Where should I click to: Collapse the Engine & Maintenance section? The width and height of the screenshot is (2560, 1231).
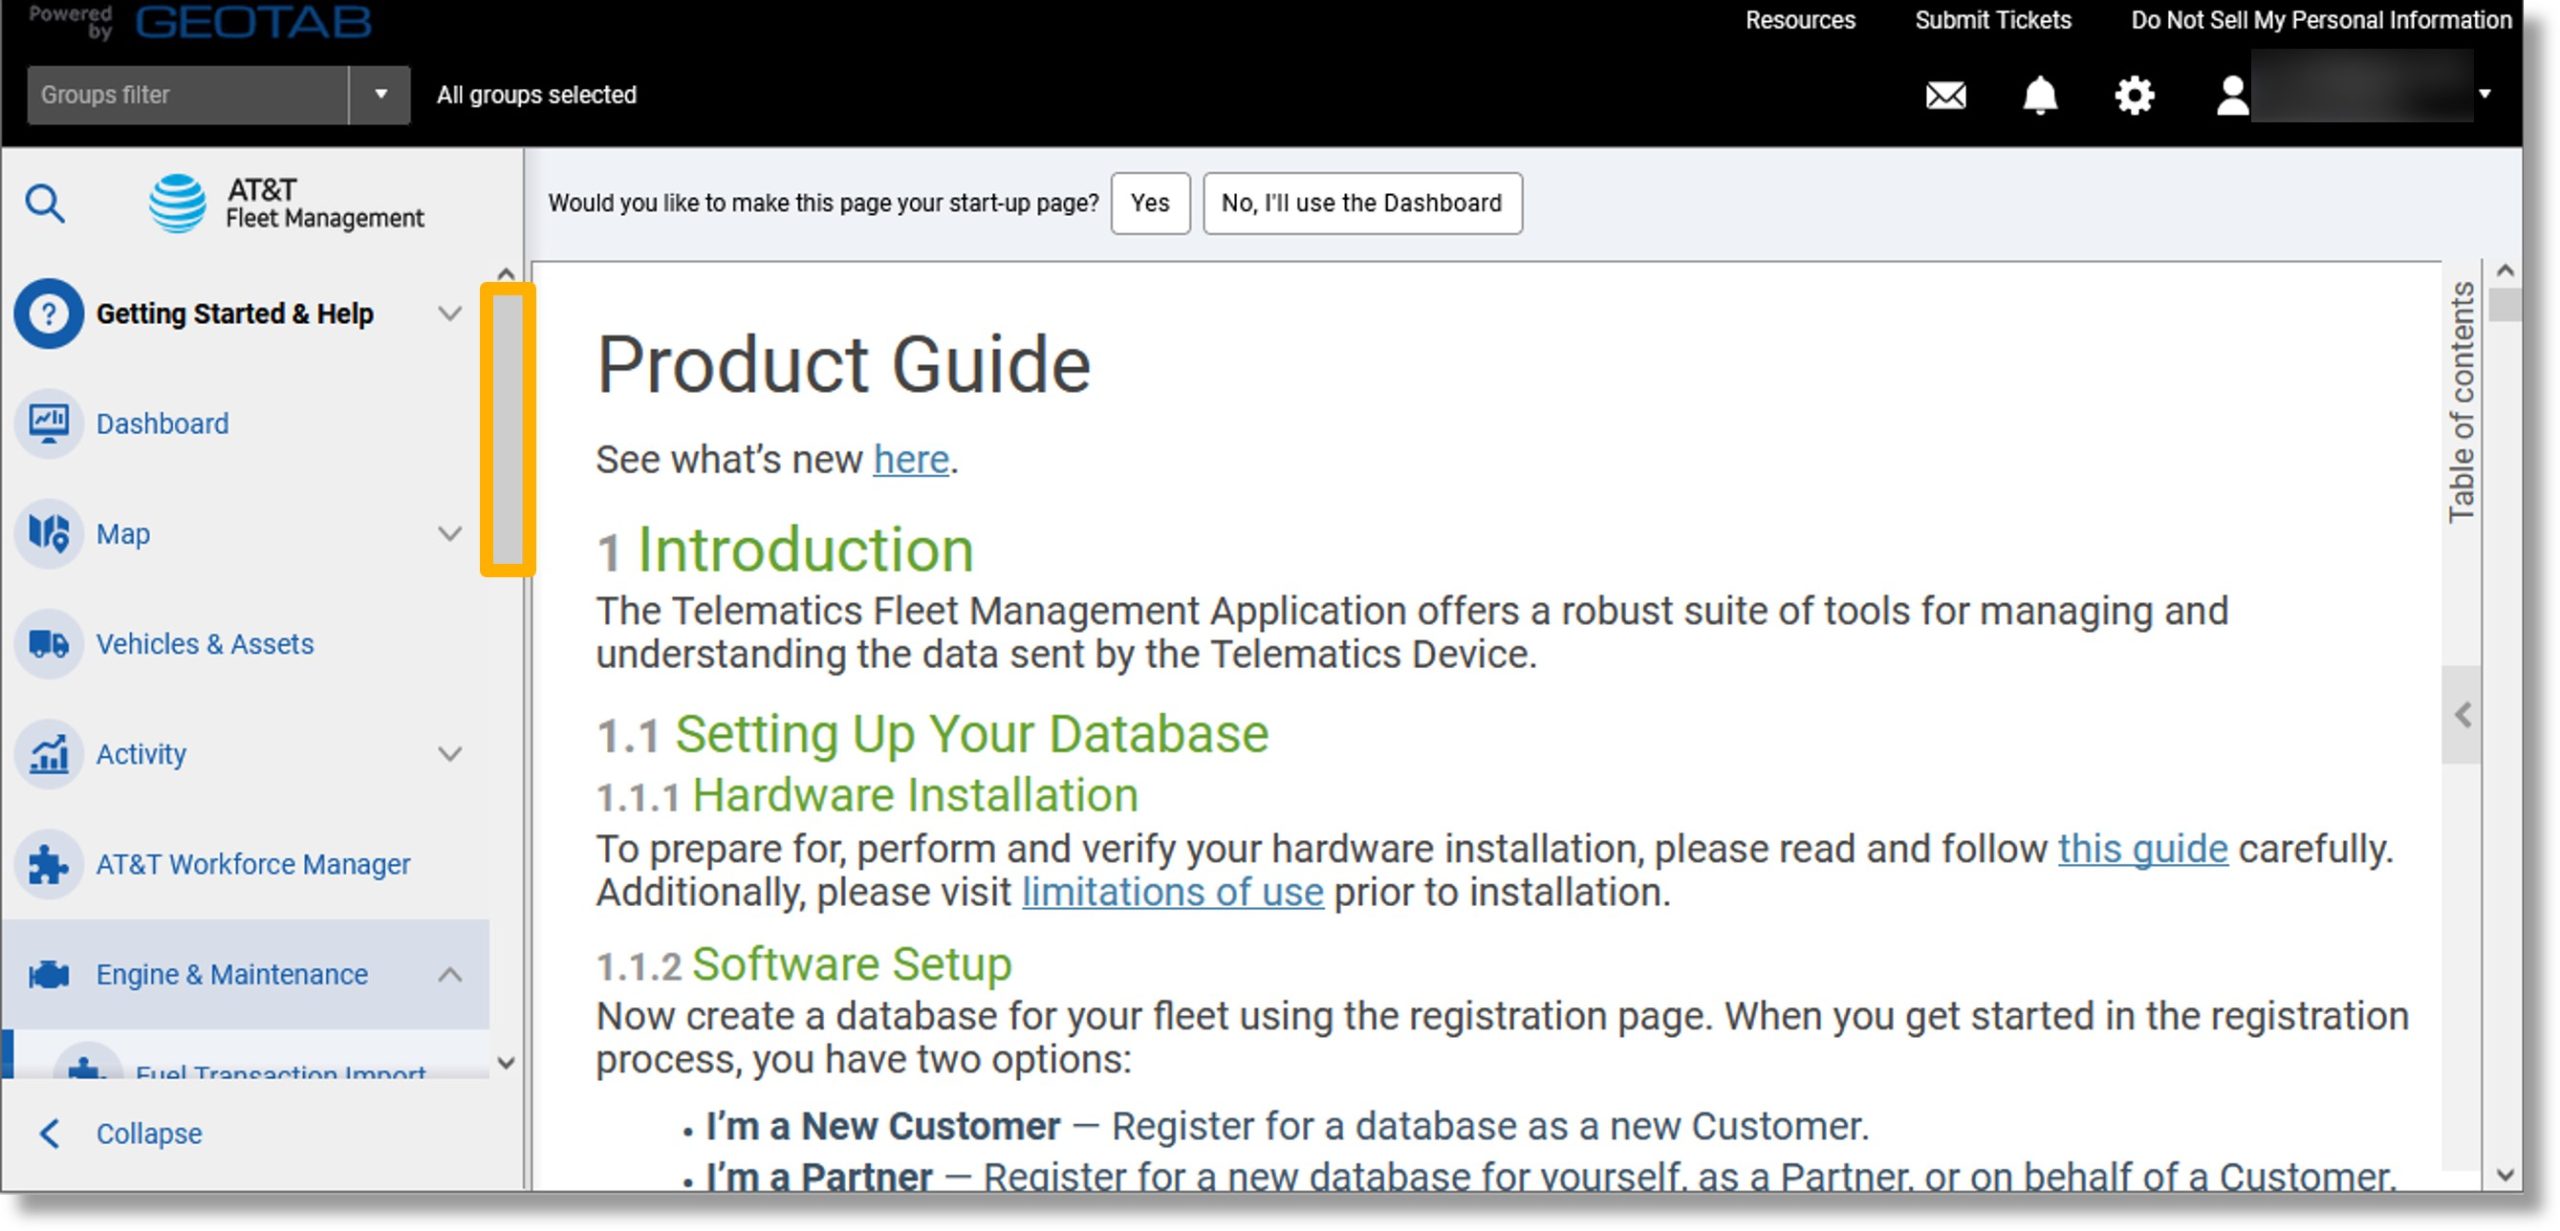click(x=452, y=973)
